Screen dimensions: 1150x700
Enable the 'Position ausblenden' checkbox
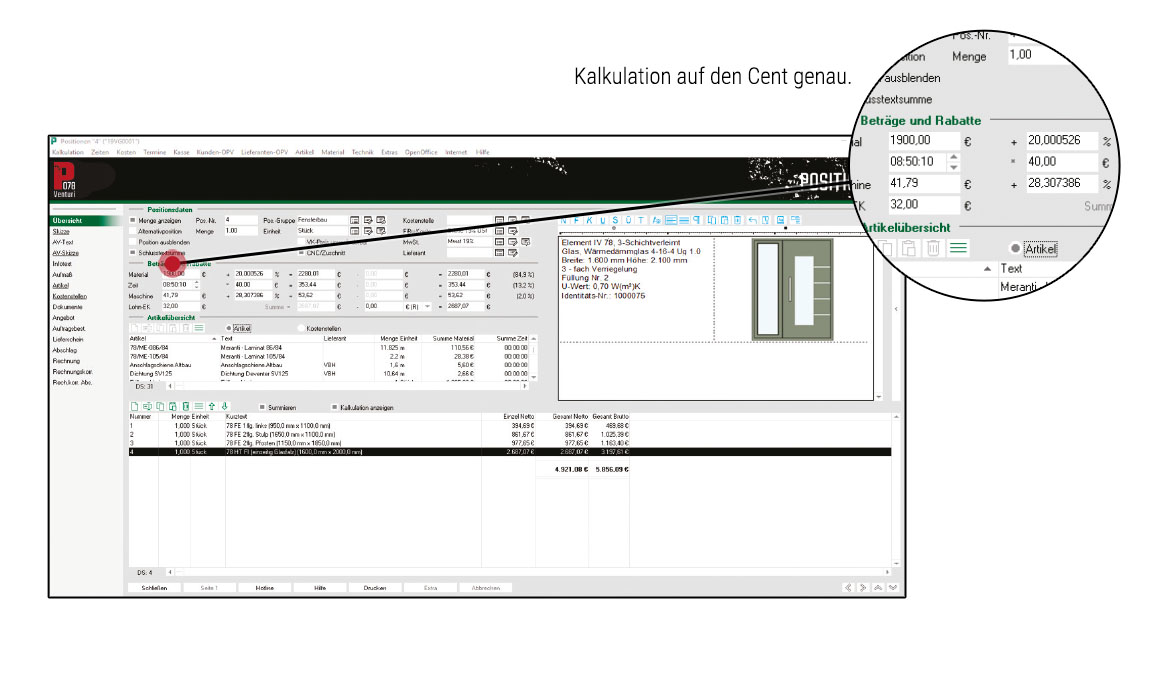132,242
